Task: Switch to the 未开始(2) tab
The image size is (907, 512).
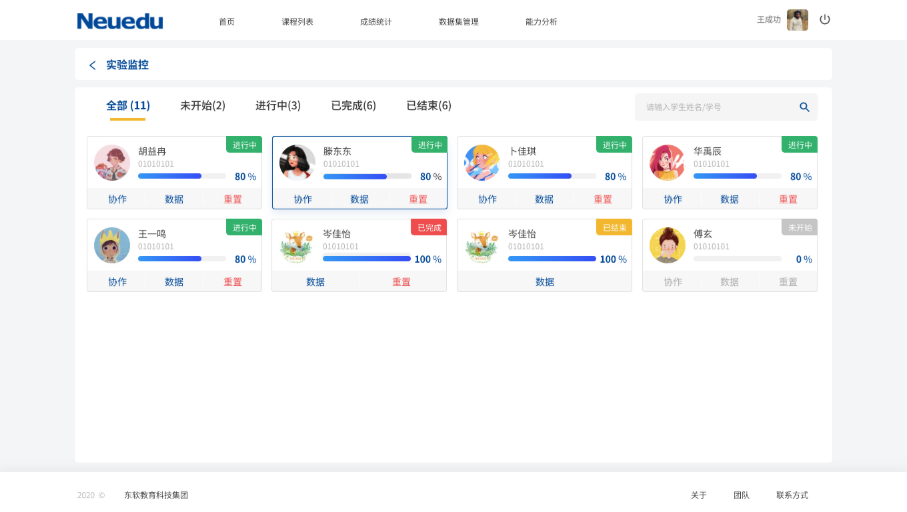Action: click(202, 106)
